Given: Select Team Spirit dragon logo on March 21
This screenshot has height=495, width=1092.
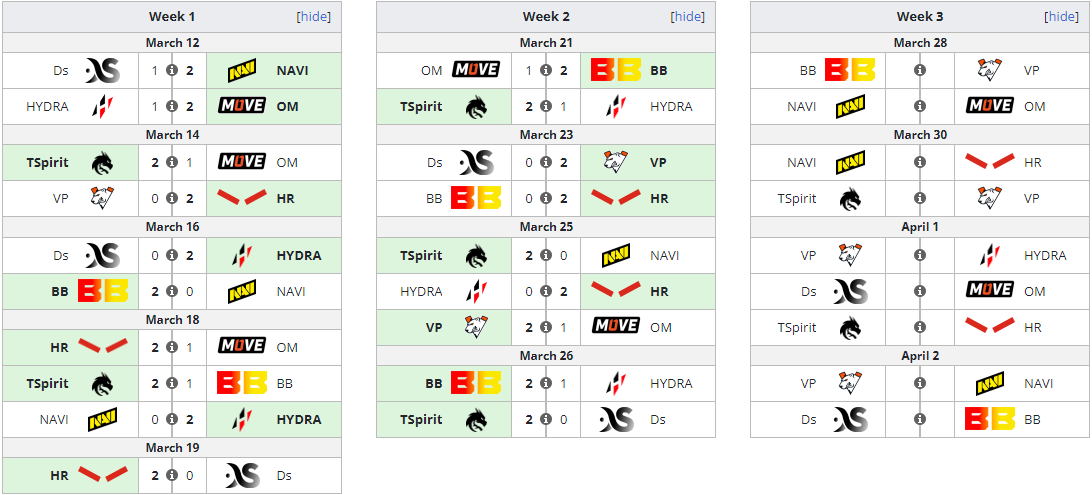Looking at the screenshot, I should tap(476, 107).
